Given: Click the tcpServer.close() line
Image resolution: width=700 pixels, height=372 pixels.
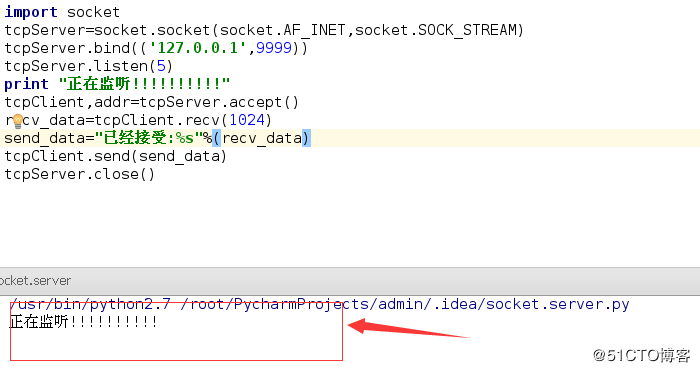Looking at the screenshot, I should click(x=79, y=174).
